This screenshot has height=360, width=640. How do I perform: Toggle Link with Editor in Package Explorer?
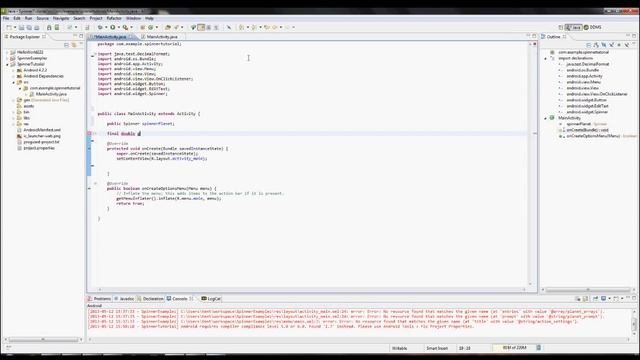74,45
